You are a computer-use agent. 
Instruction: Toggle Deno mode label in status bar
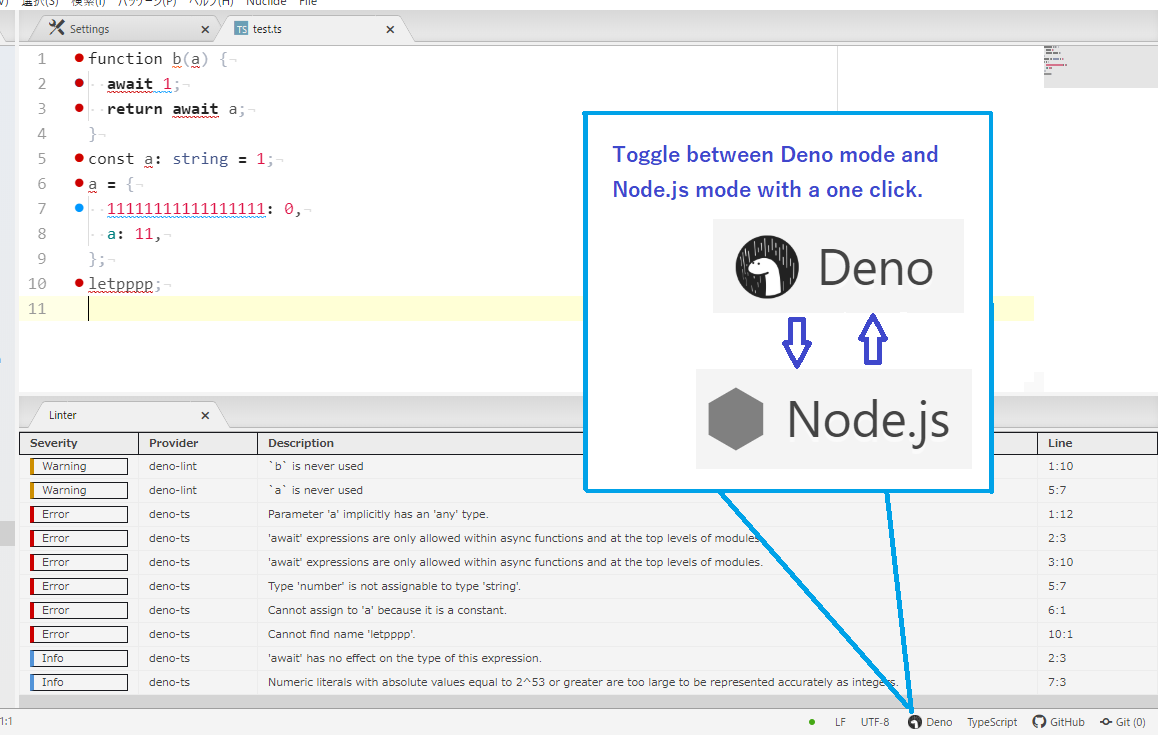(939, 722)
